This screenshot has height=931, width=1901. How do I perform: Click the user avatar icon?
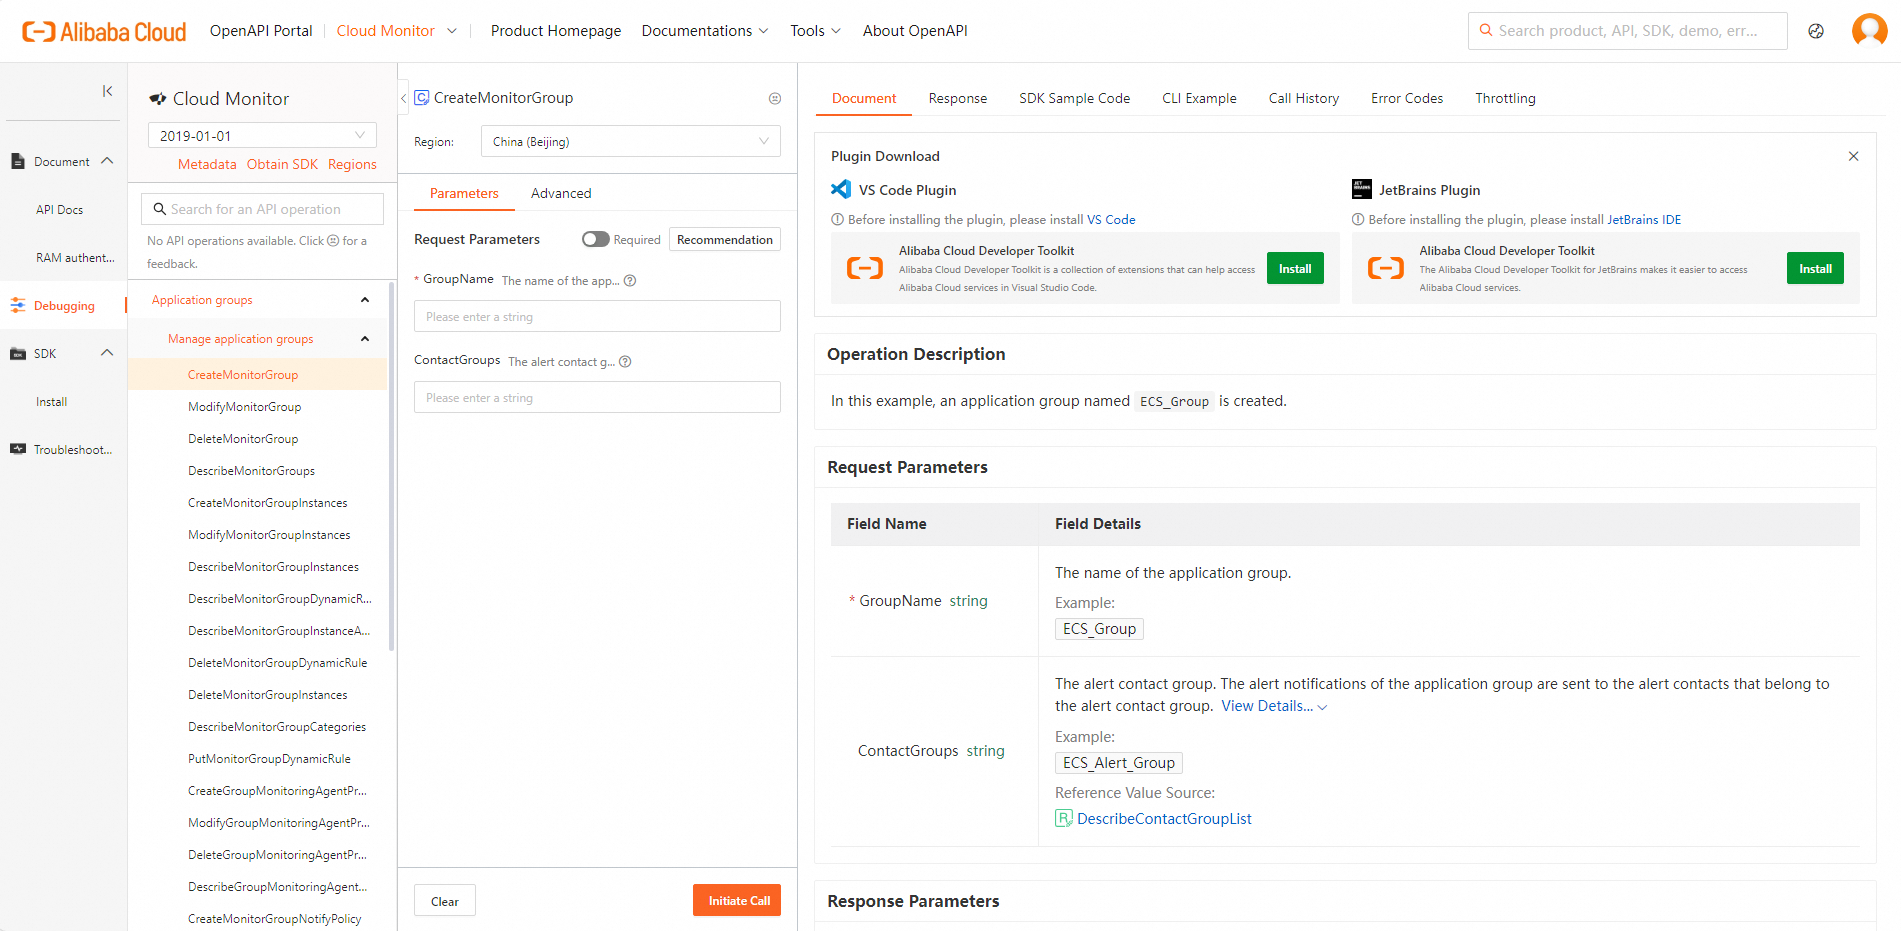pyautogui.click(x=1869, y=30)
